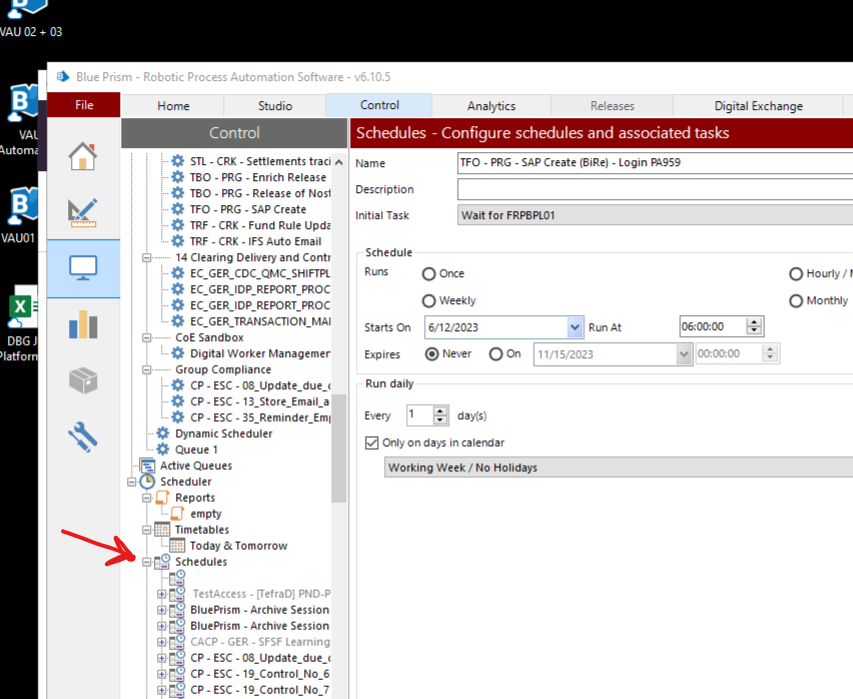Click the Active Queues tree icon
The image size is (853, 699).
click(147, 466)
